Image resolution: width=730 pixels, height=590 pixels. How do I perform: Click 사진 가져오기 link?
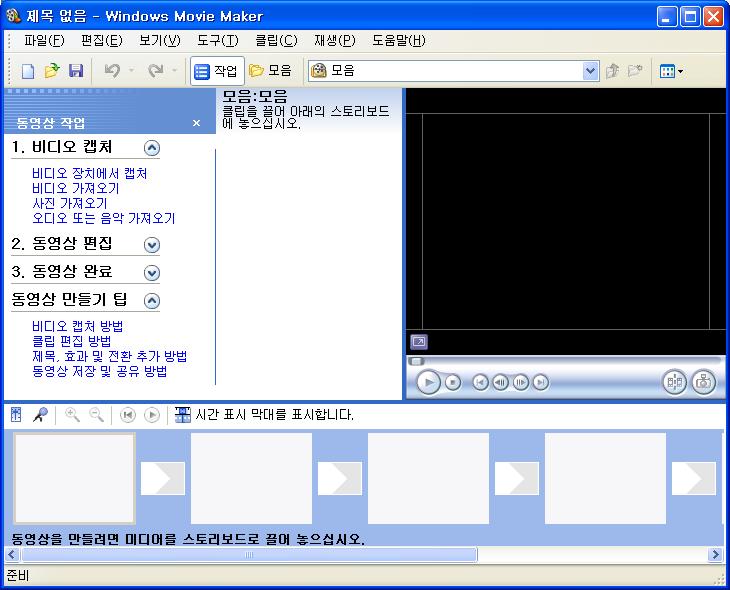click(x=70, y=203)
